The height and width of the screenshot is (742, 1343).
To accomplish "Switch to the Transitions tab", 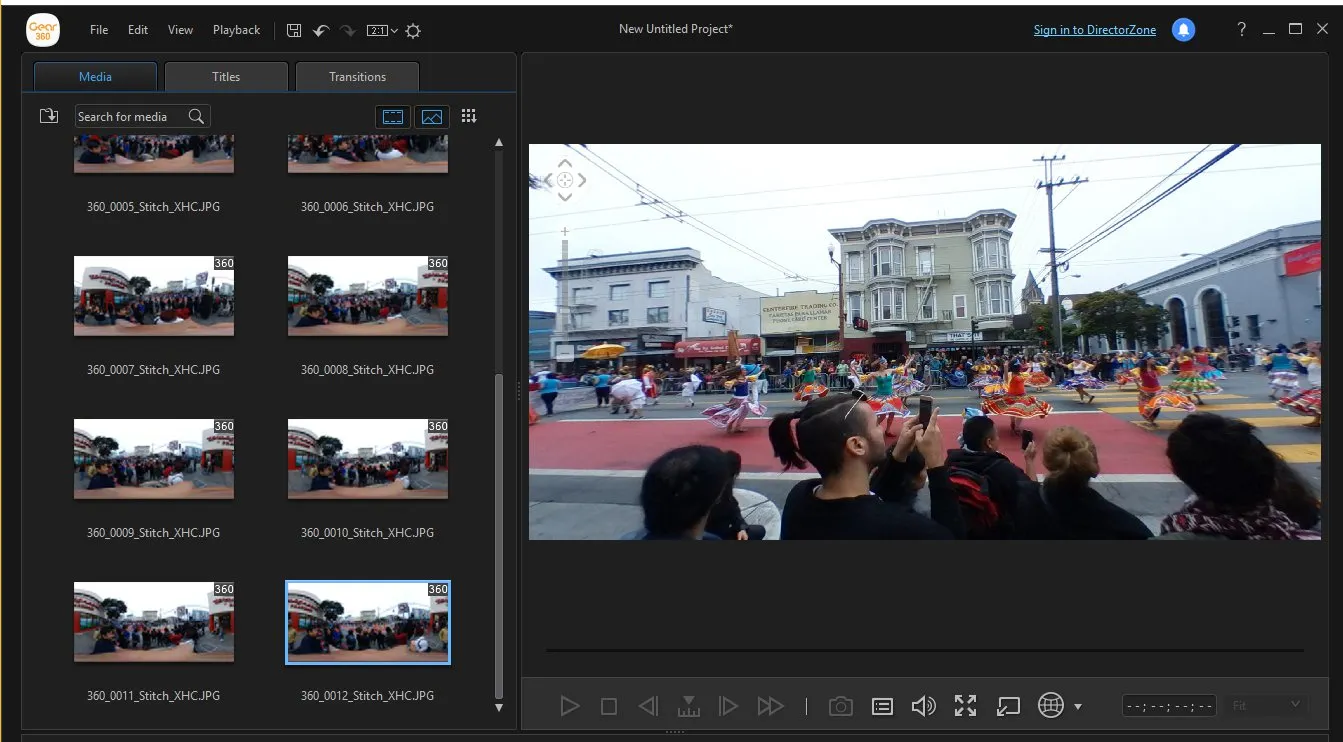I will (x=357, y=77).
